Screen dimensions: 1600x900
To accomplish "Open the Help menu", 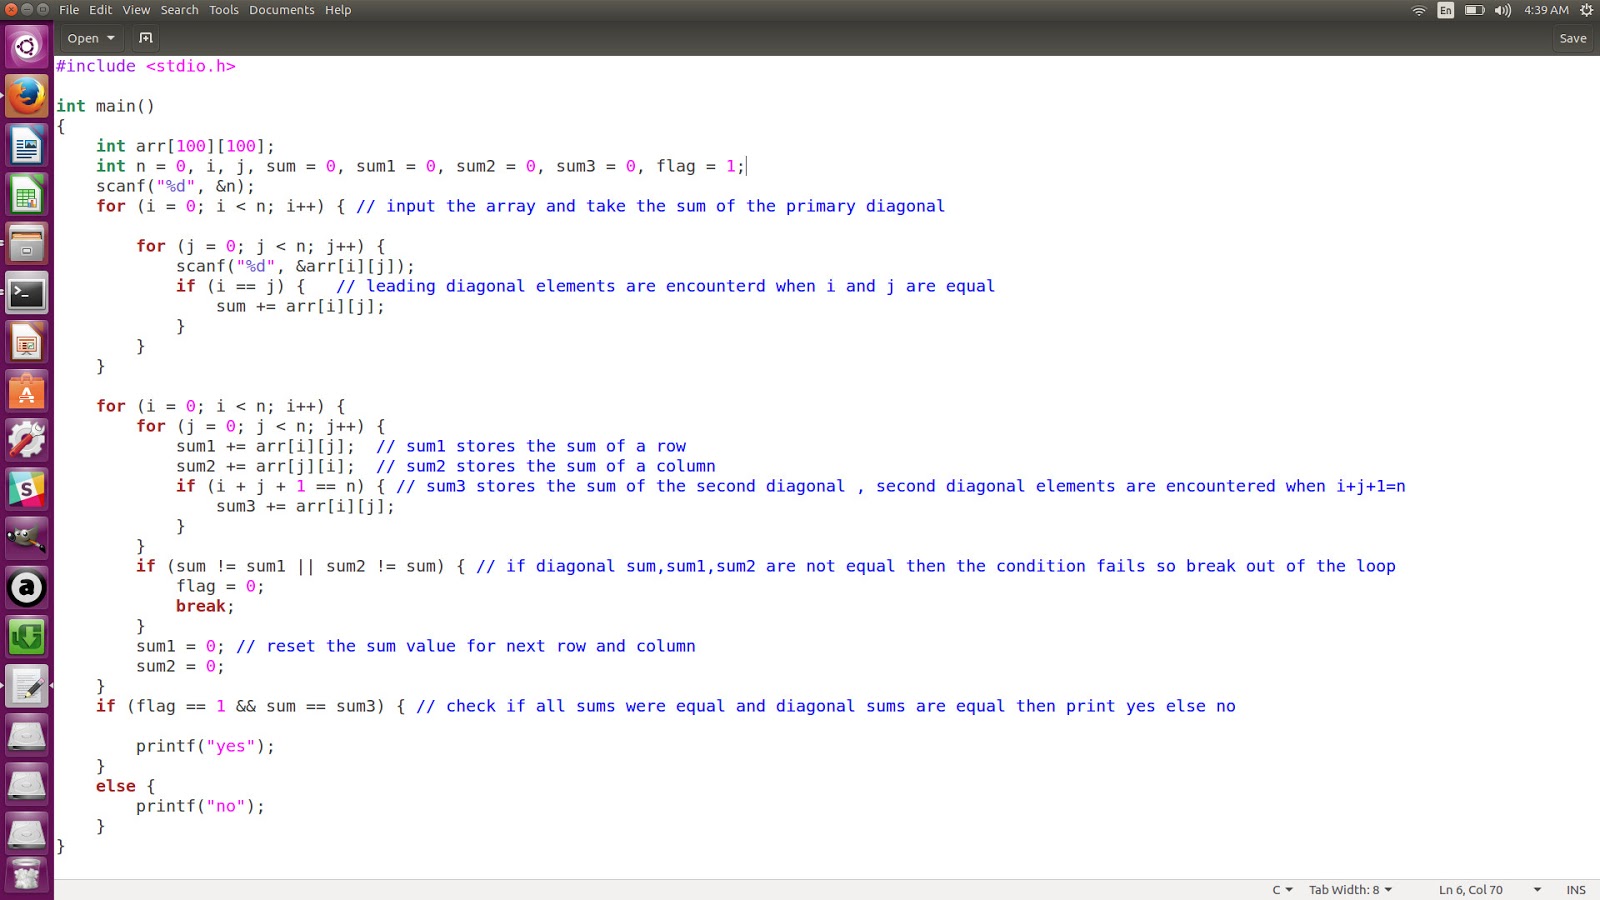I will coord(338,10).
